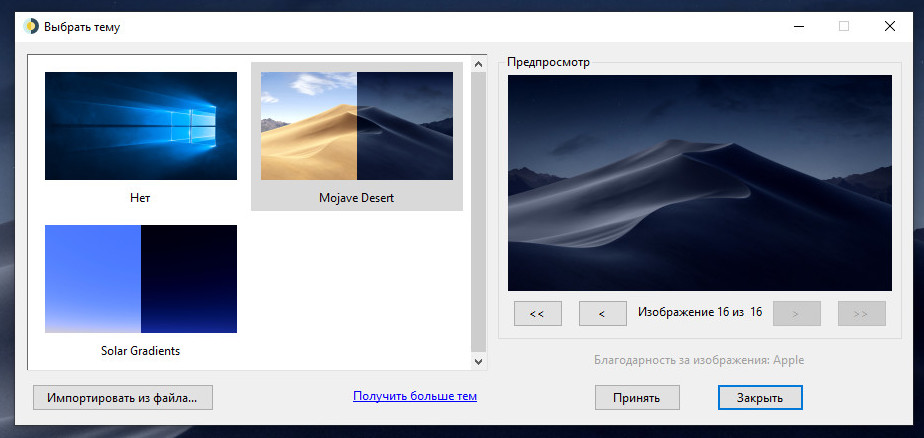This screenshot has width=924, height=438.
Task: Click the "Закрыть" button
Action: (760, 397)
